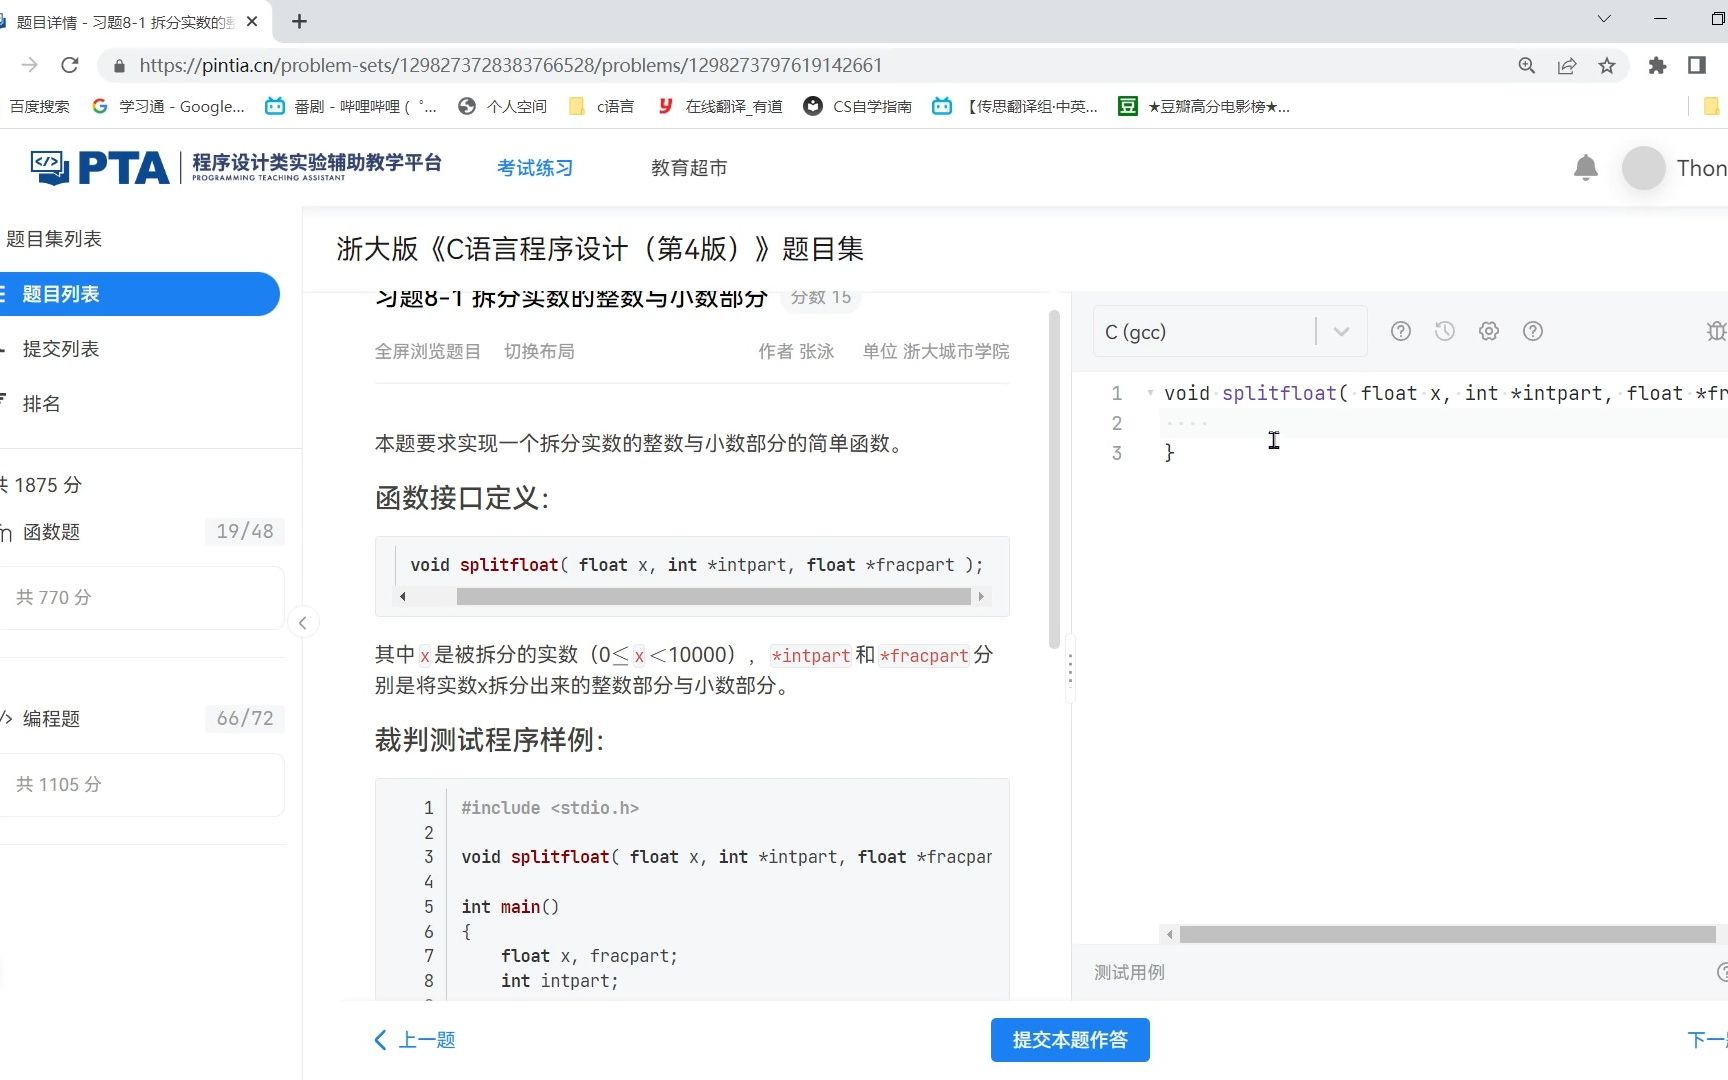Open 传思翻译组 bookmark
The width and height of the screenshot is (1728, 1080).
pos(1015,106)
